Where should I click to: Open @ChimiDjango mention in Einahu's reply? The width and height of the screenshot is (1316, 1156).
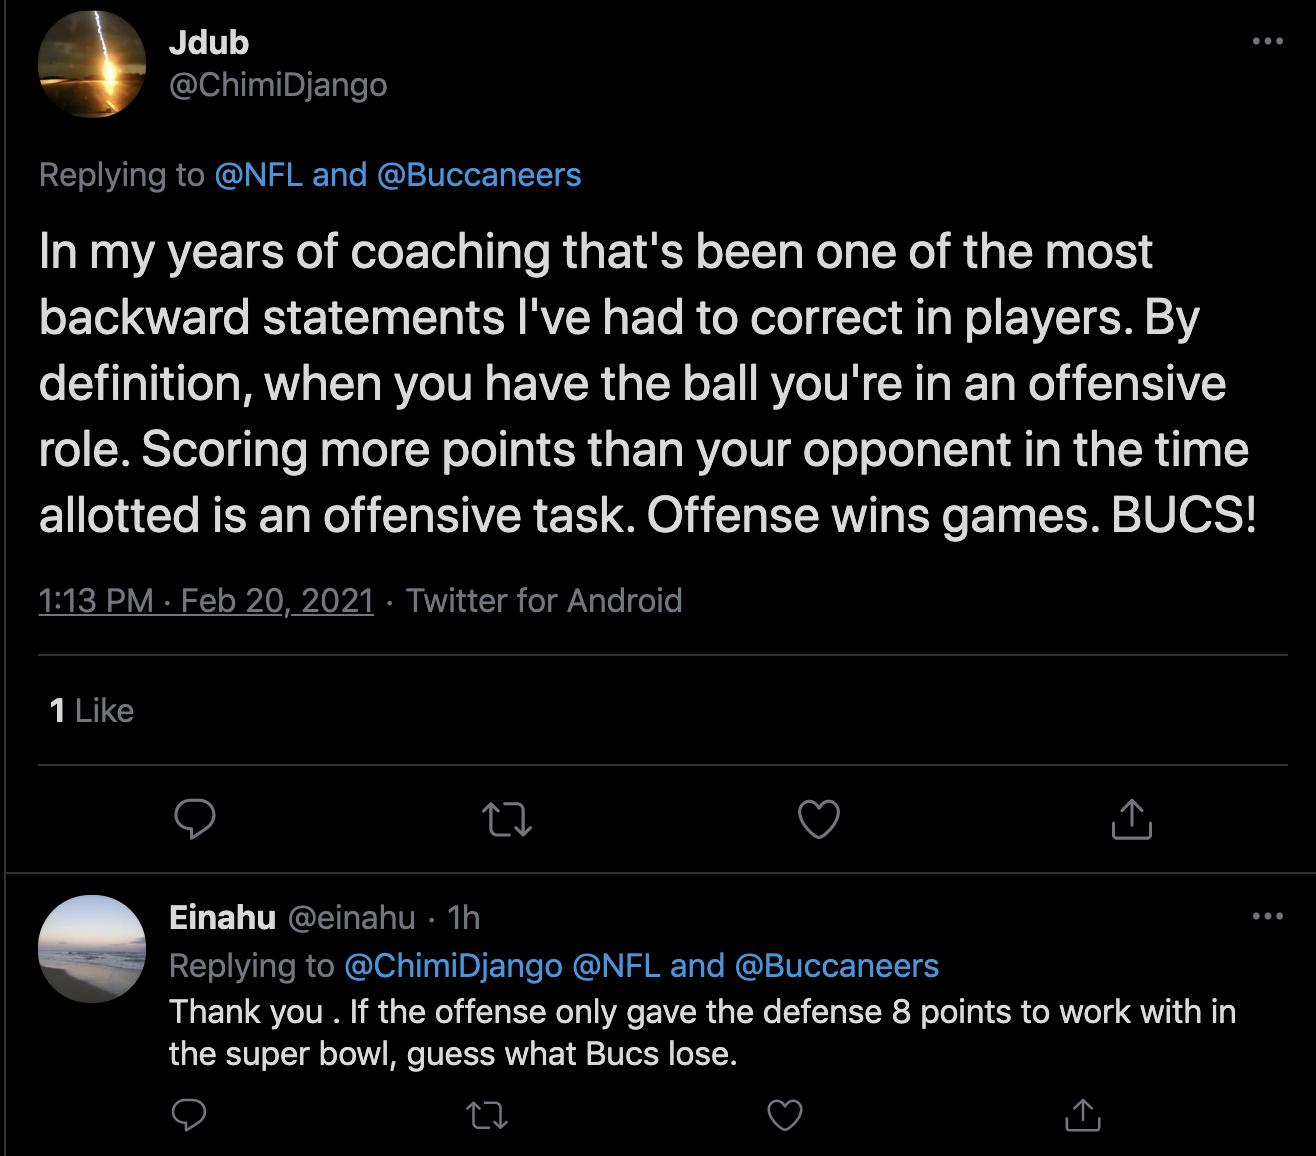coord(453,966)
